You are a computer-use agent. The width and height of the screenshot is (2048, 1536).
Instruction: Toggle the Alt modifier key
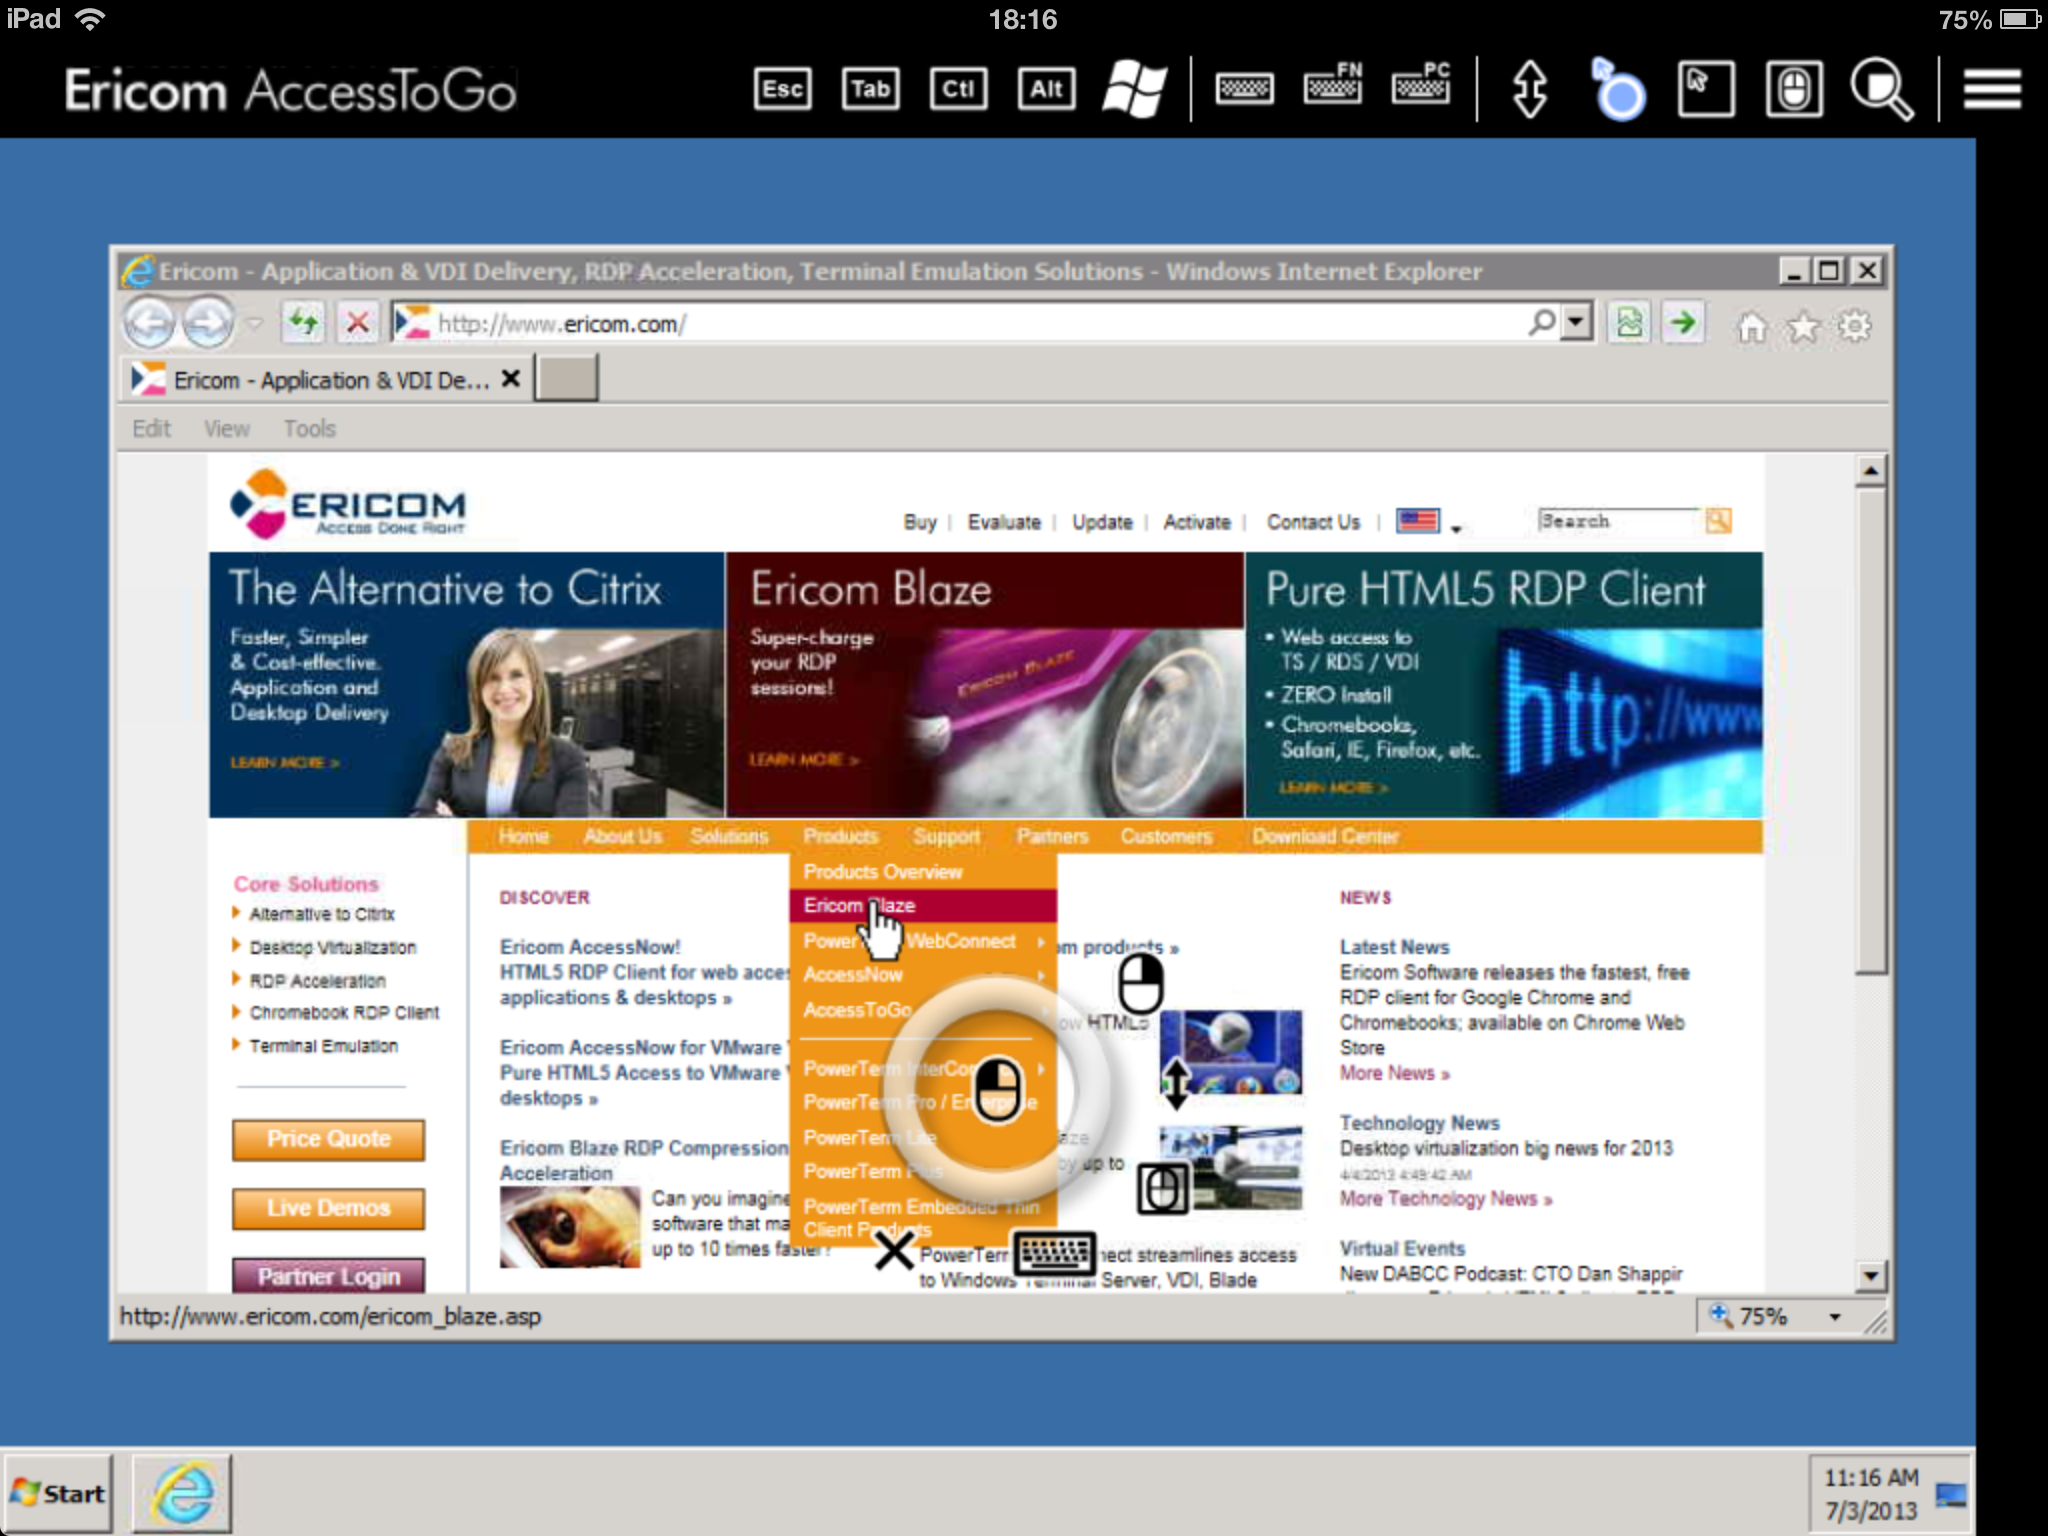click(x=1046, y=89)
